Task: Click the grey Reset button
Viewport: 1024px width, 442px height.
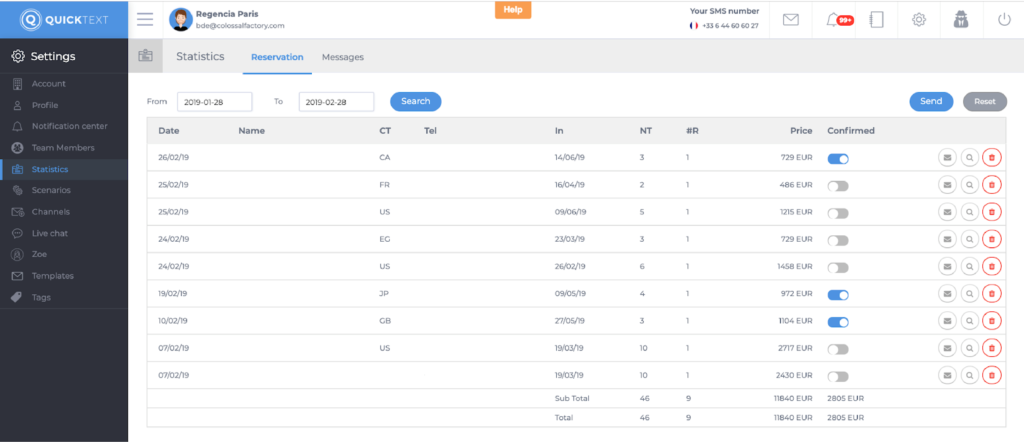Action: click(985, 101)
